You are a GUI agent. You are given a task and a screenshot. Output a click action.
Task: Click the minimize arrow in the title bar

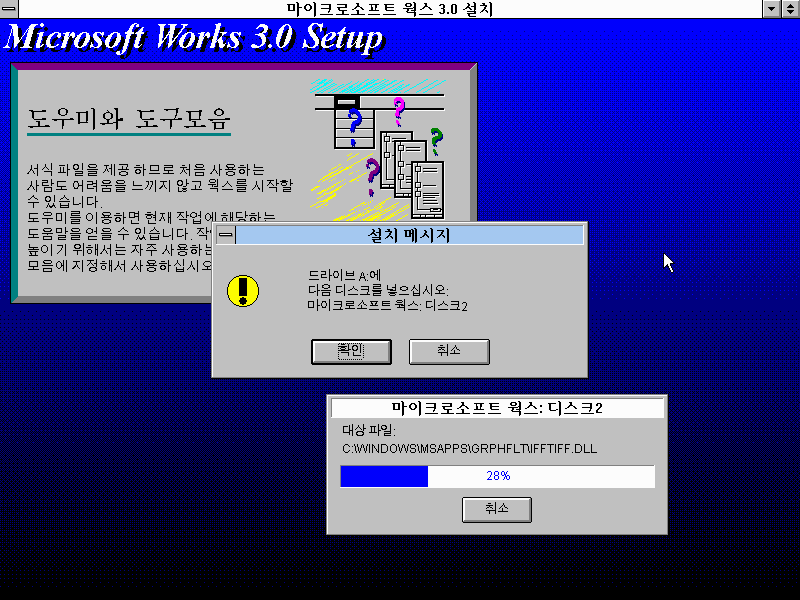[771, 9]
